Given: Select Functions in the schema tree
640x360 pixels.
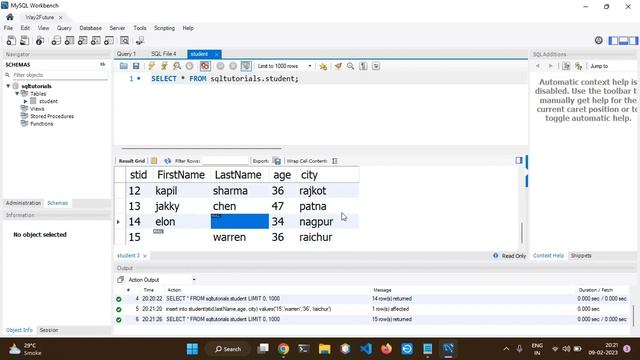Looking at the screenshot, I should [x=42, y=124].
